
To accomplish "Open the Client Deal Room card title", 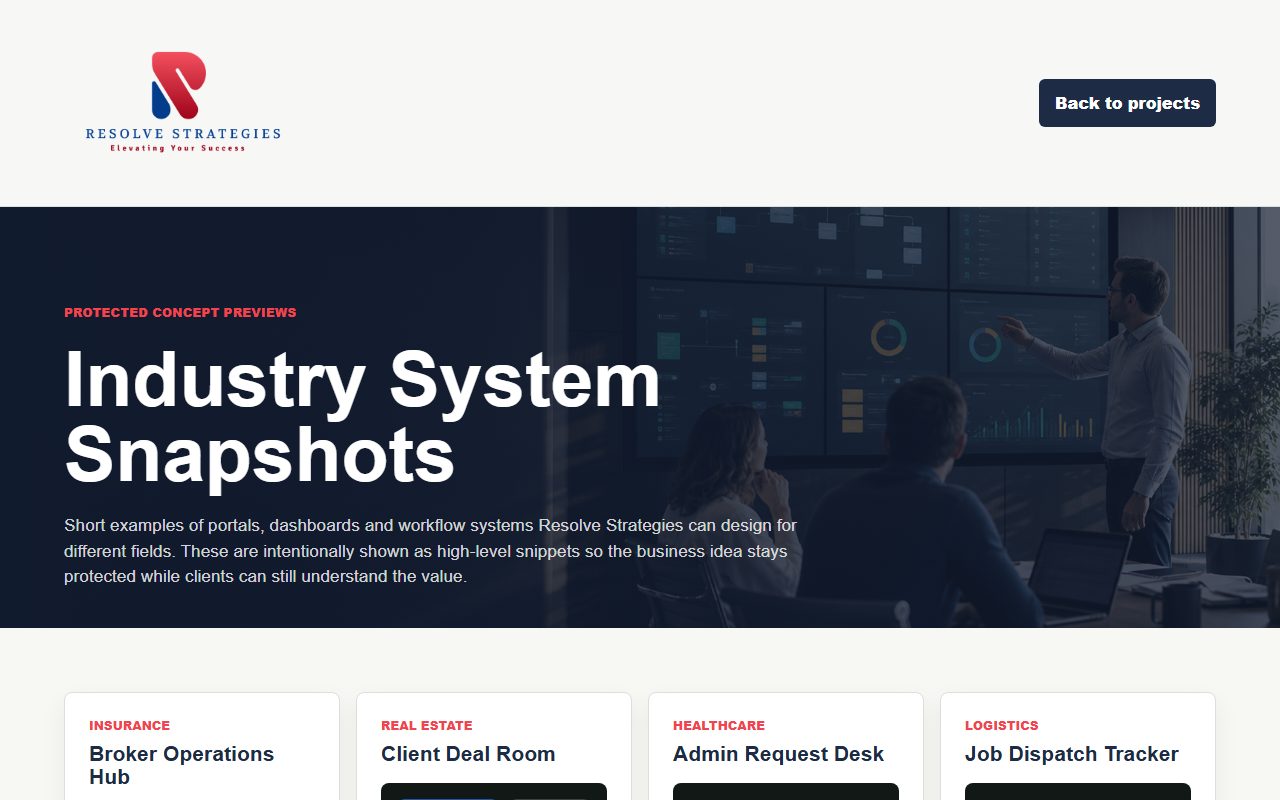I will [x=468, y=754].
